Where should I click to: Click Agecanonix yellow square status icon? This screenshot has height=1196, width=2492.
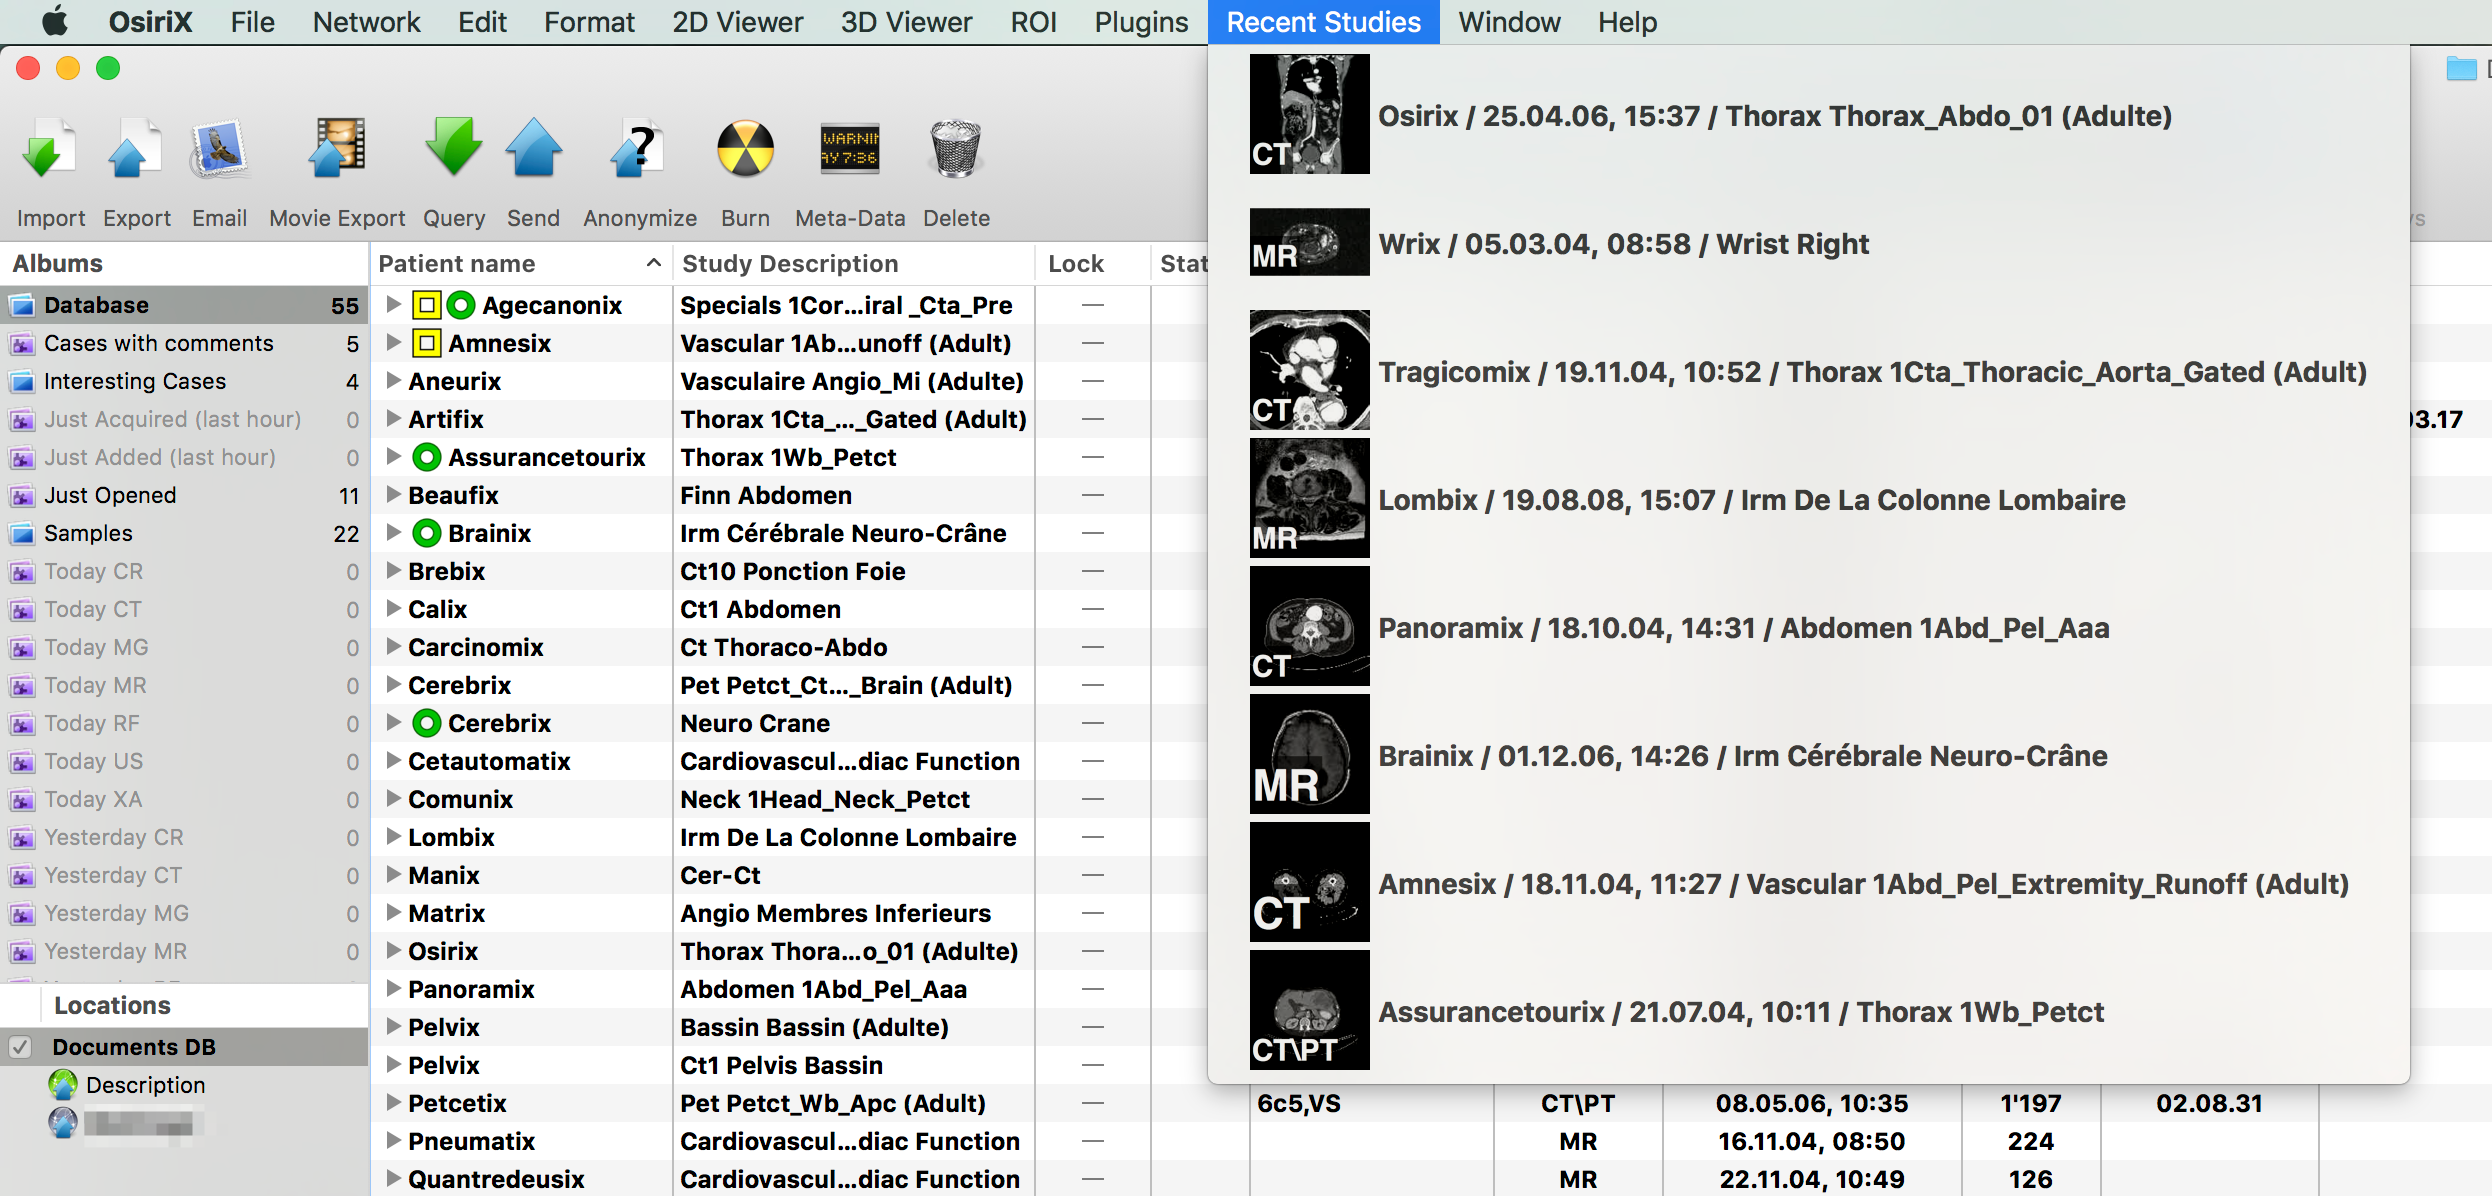[426, 305]
